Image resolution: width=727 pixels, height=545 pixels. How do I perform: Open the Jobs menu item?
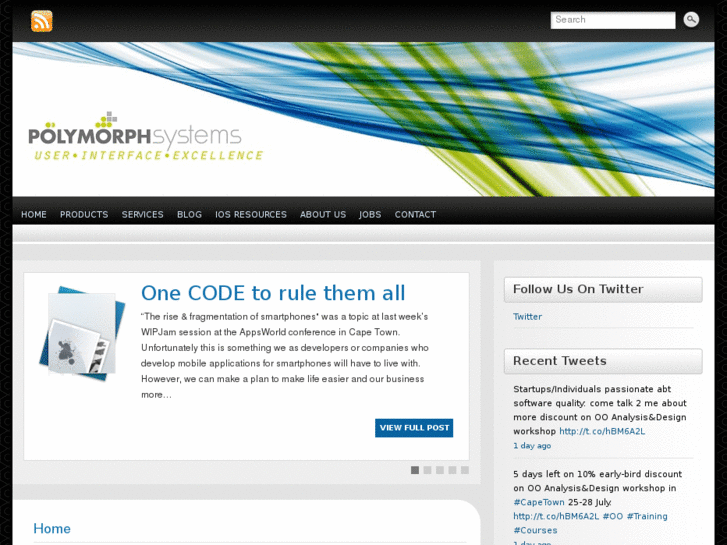coord(370,215)
